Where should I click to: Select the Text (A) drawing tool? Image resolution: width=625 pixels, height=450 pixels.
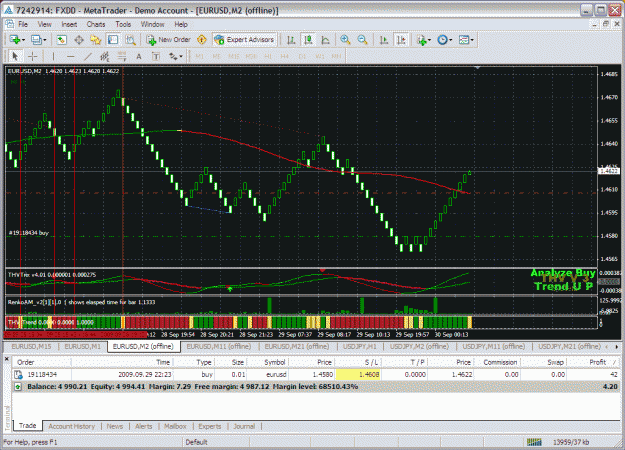coord(139,57)
